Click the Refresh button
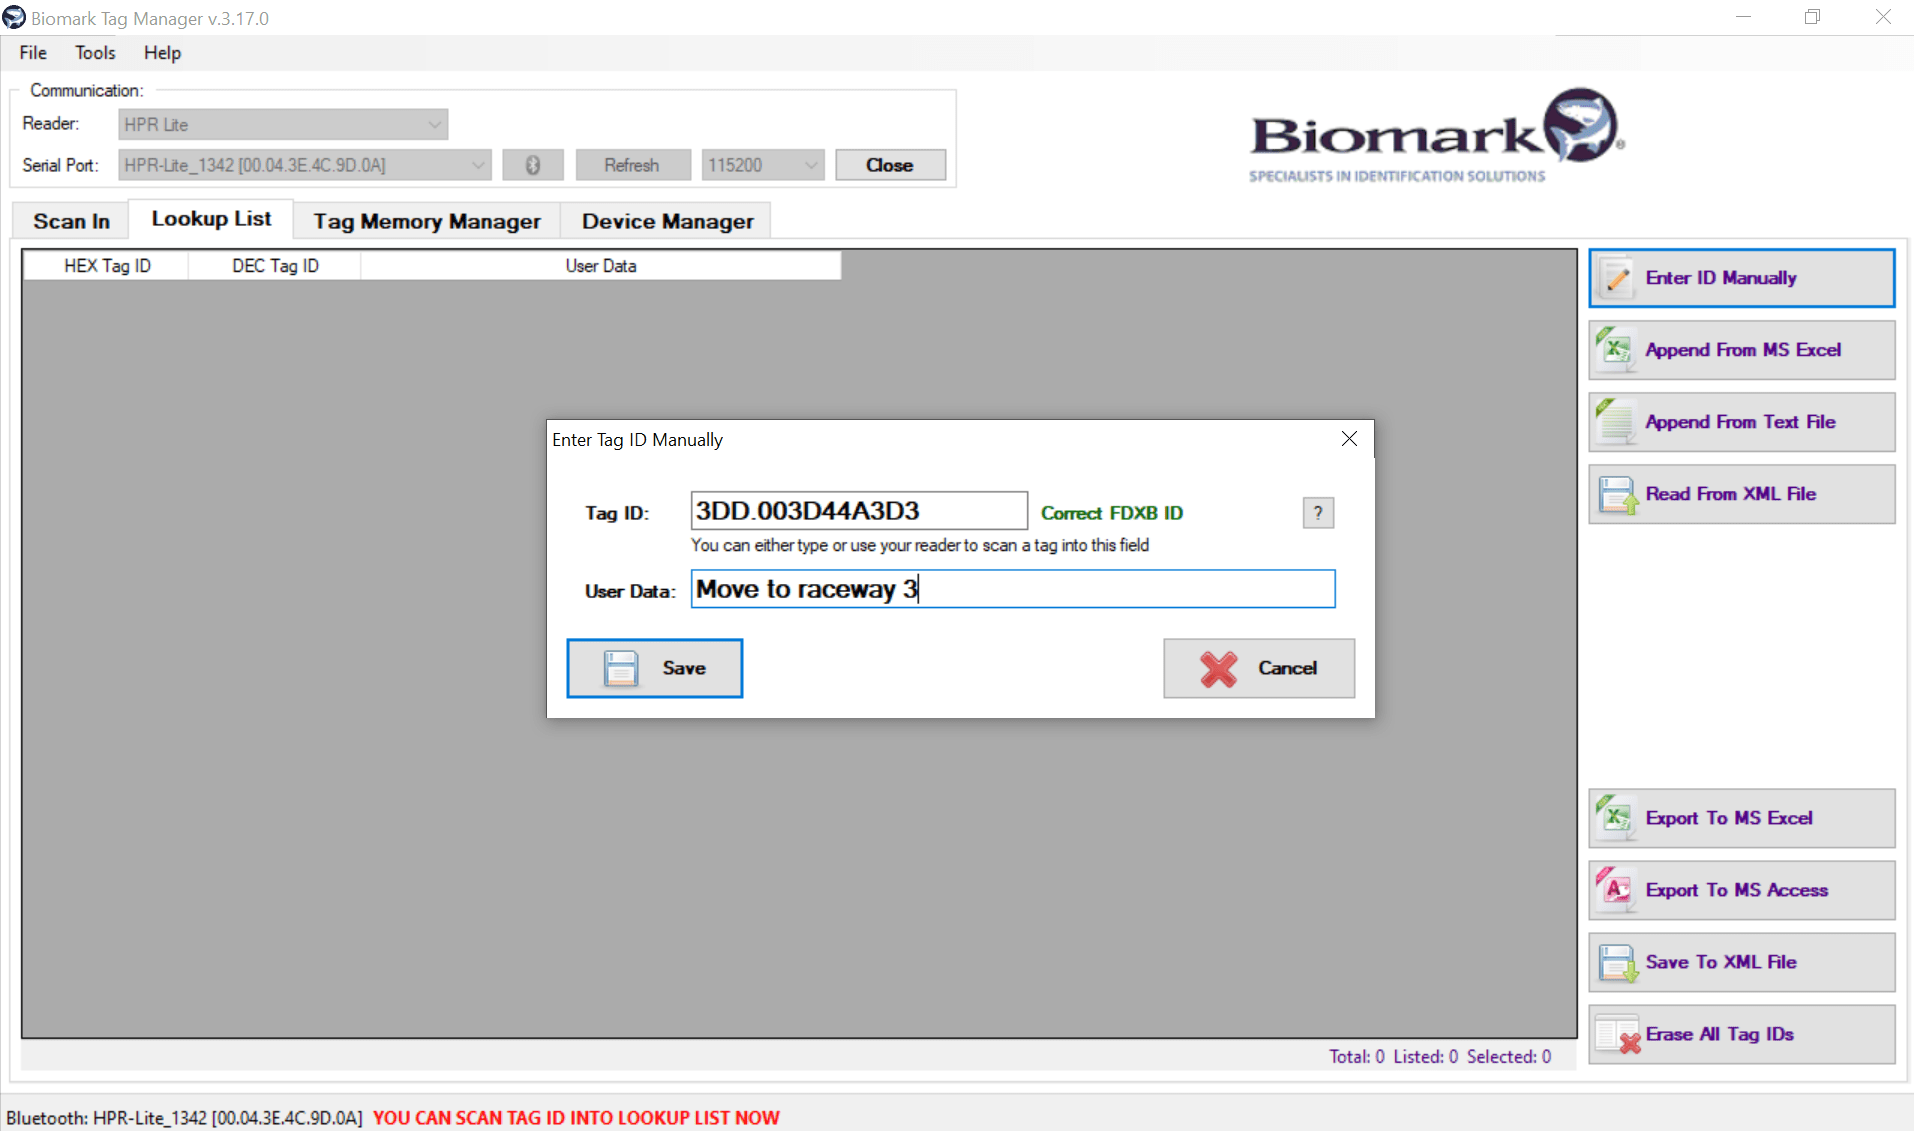Screen dimensions: 1914x1131 point(632,164)
